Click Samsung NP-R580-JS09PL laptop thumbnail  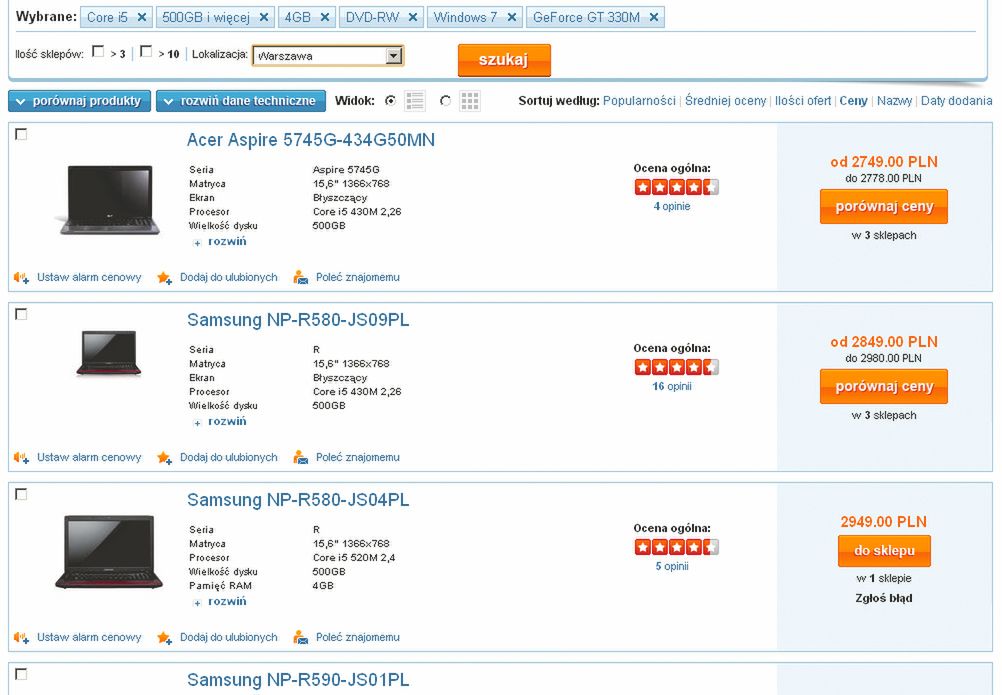click(x=109, y=353)
